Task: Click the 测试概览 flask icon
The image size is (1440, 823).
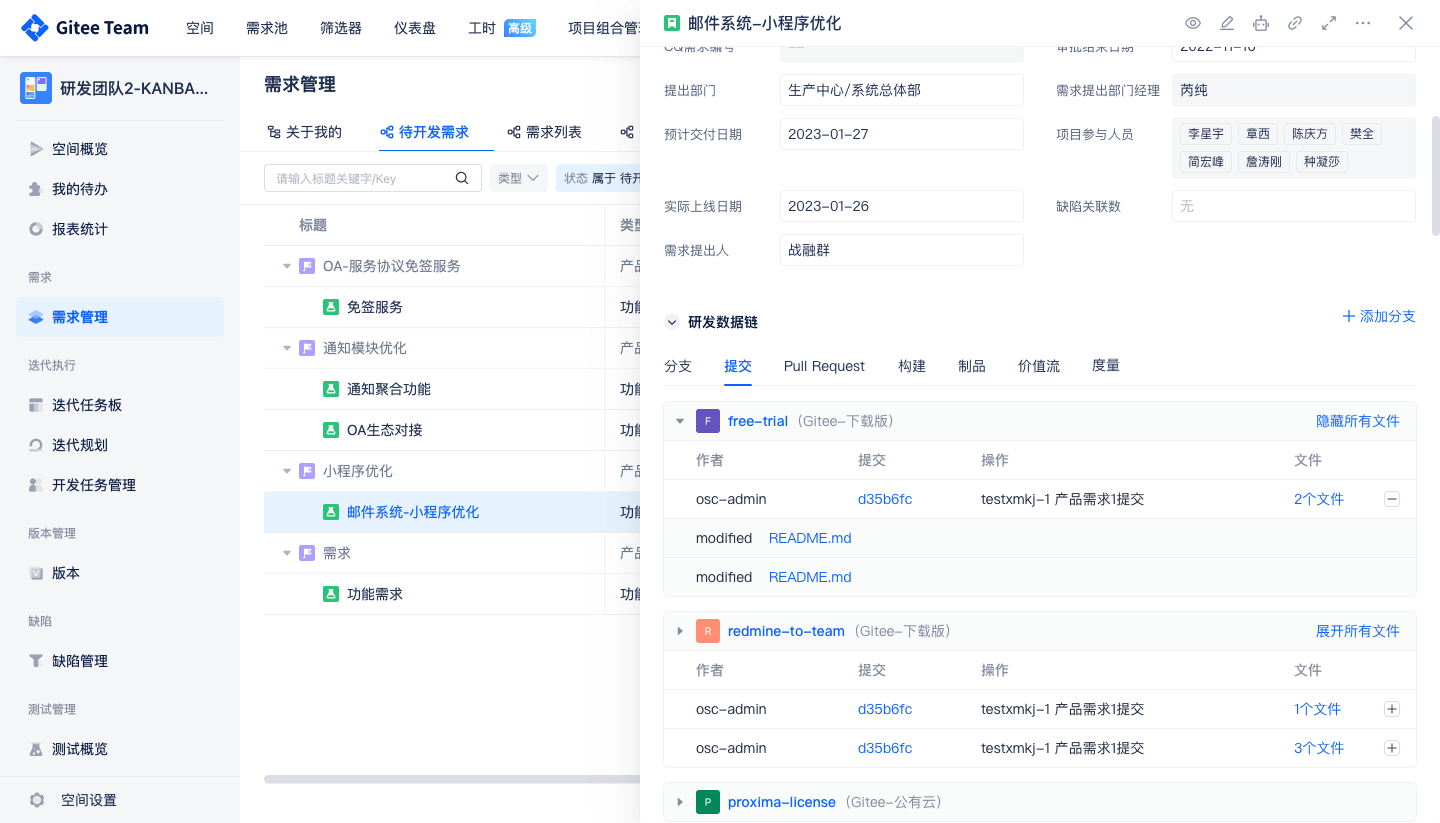Action: pyautogui.click(x=36, y=749)
